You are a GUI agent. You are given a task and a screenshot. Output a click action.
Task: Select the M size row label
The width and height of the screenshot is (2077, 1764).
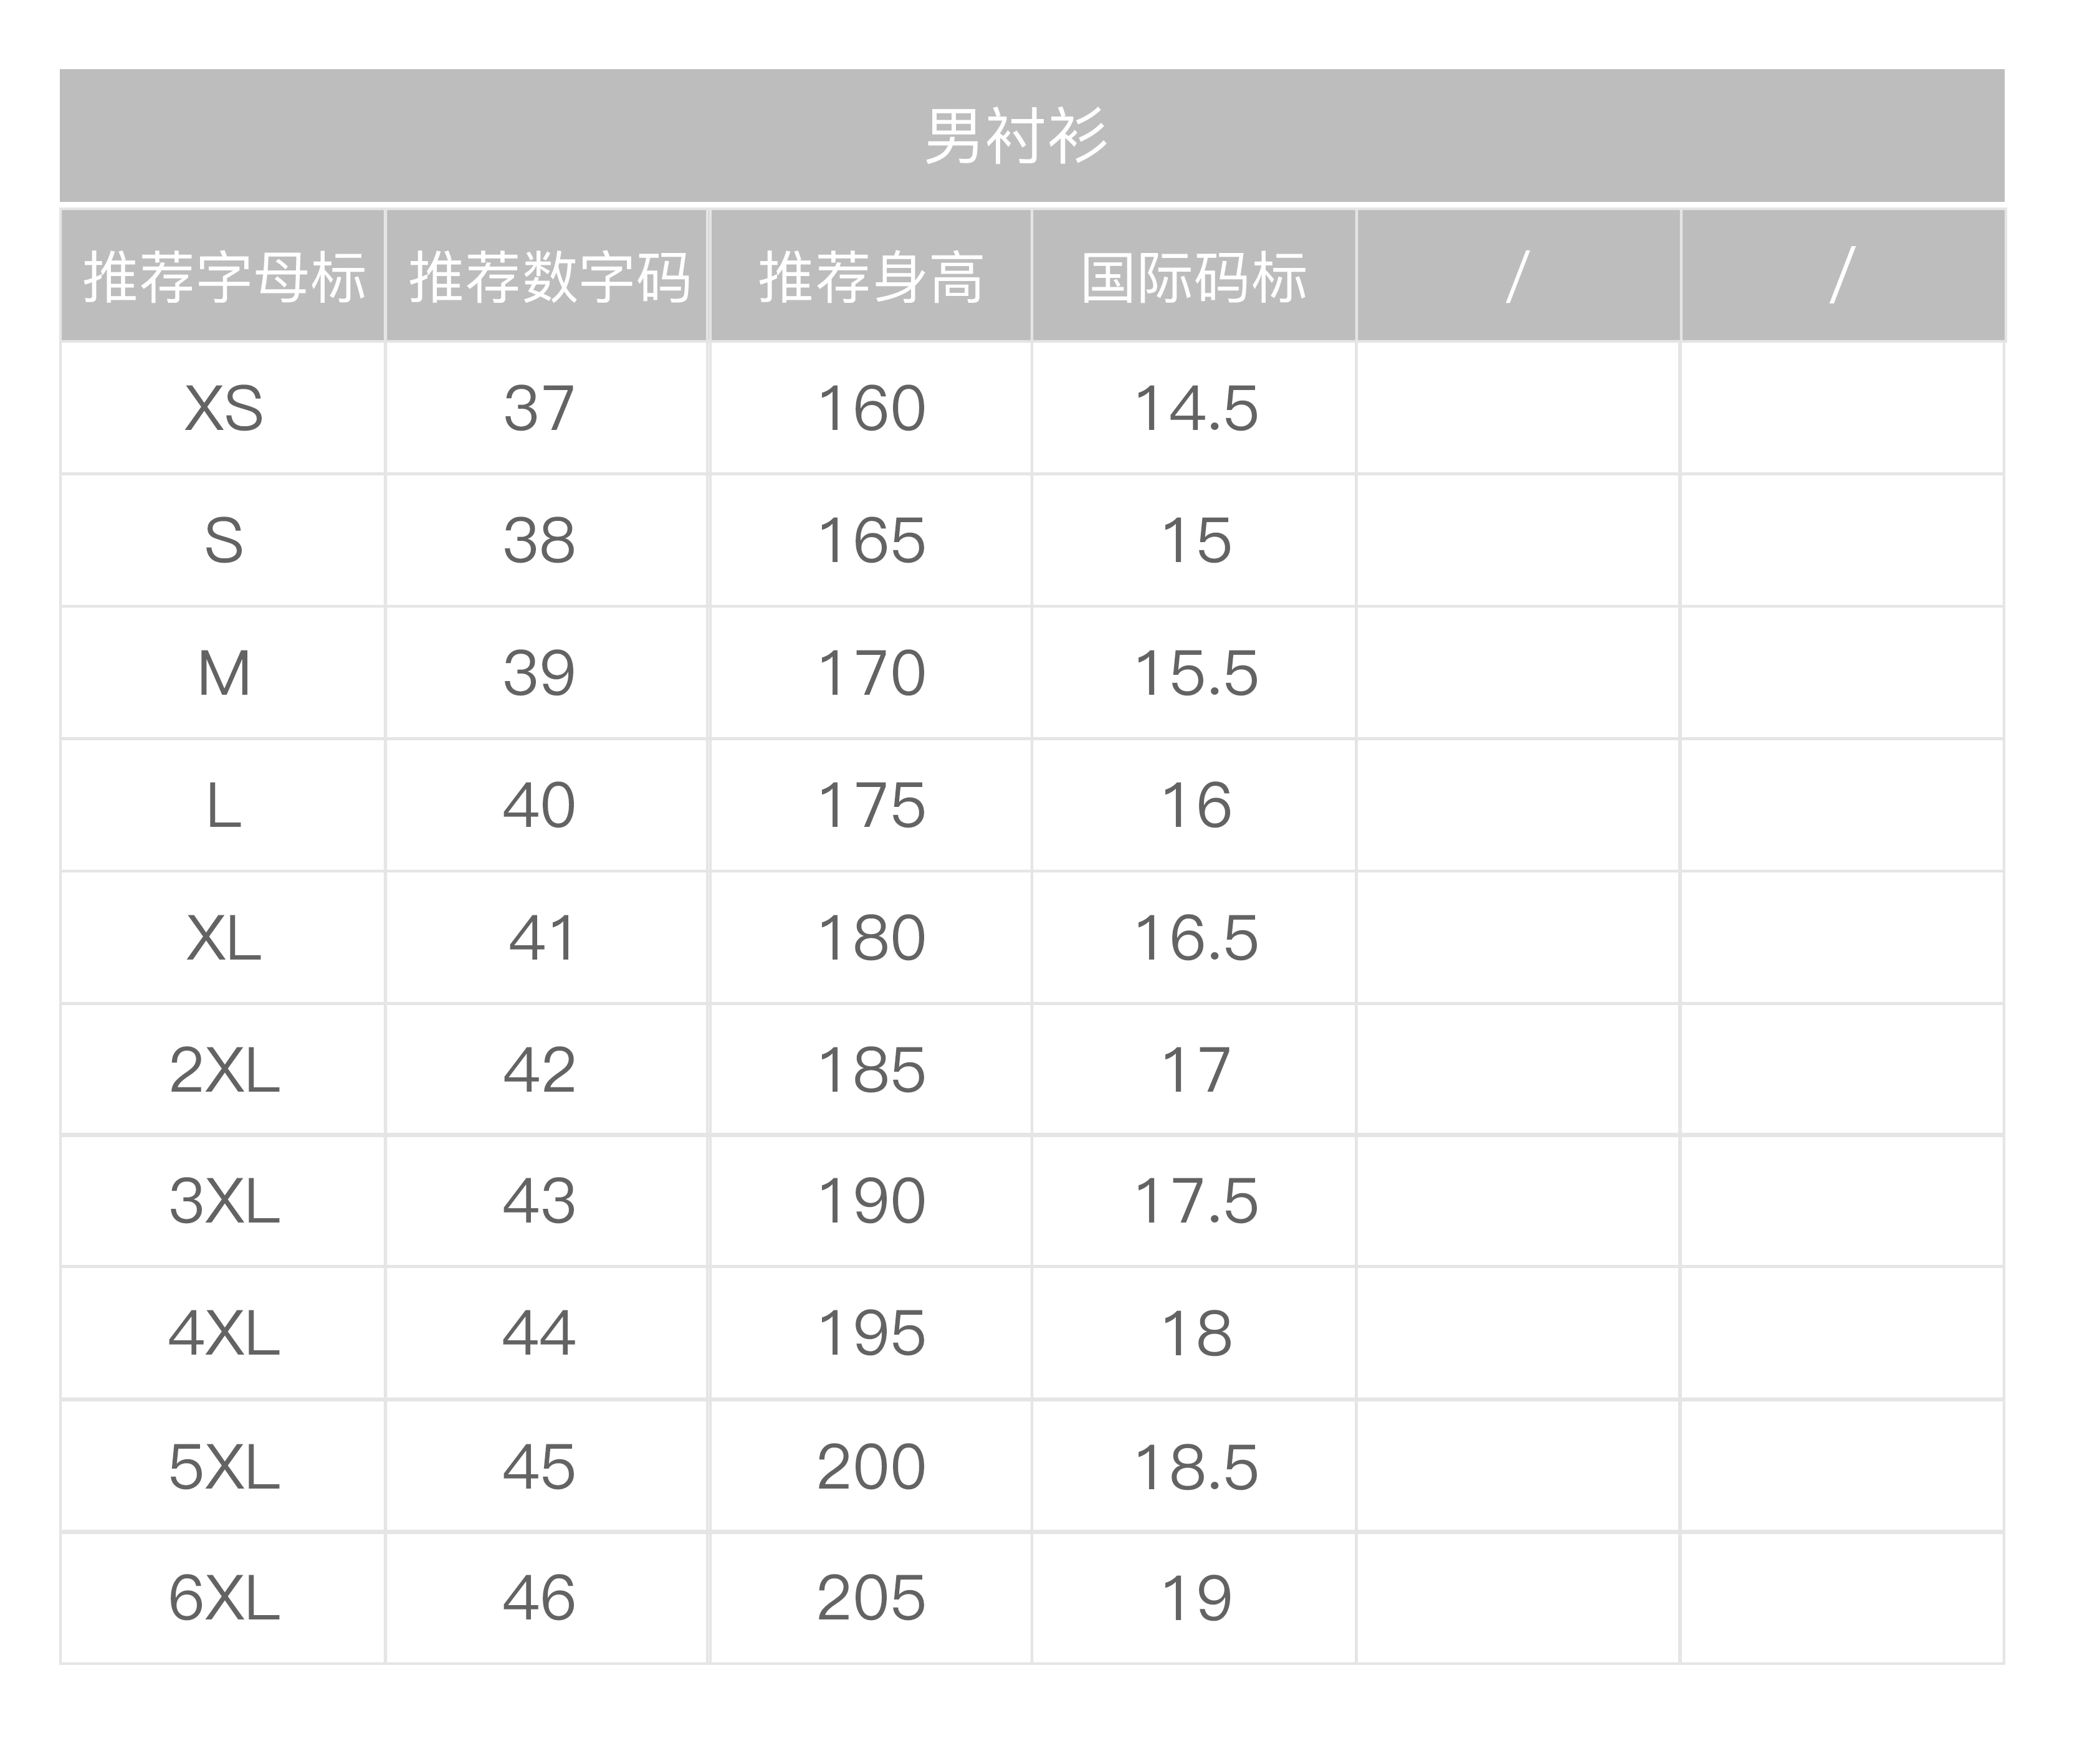tap(223, 673)
